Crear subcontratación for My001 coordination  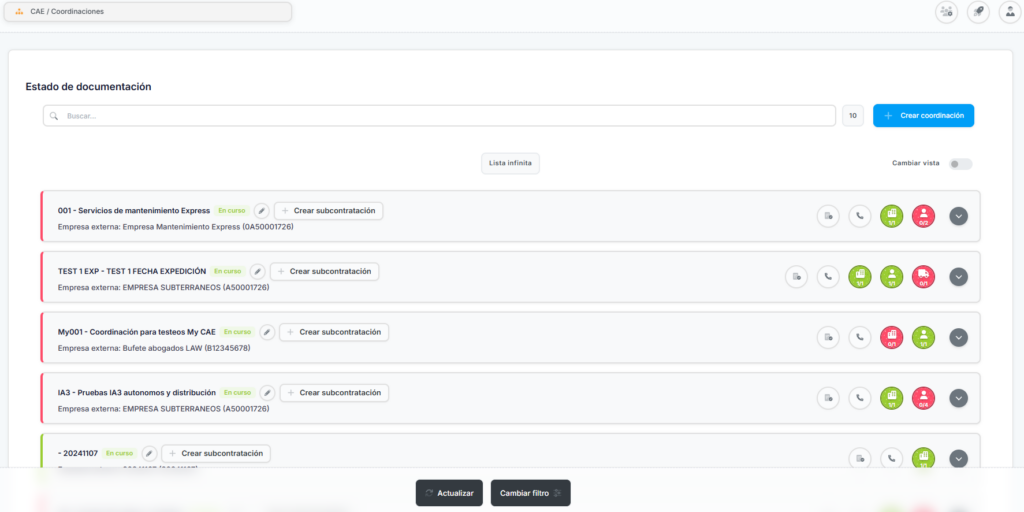(x=334, y=332)
